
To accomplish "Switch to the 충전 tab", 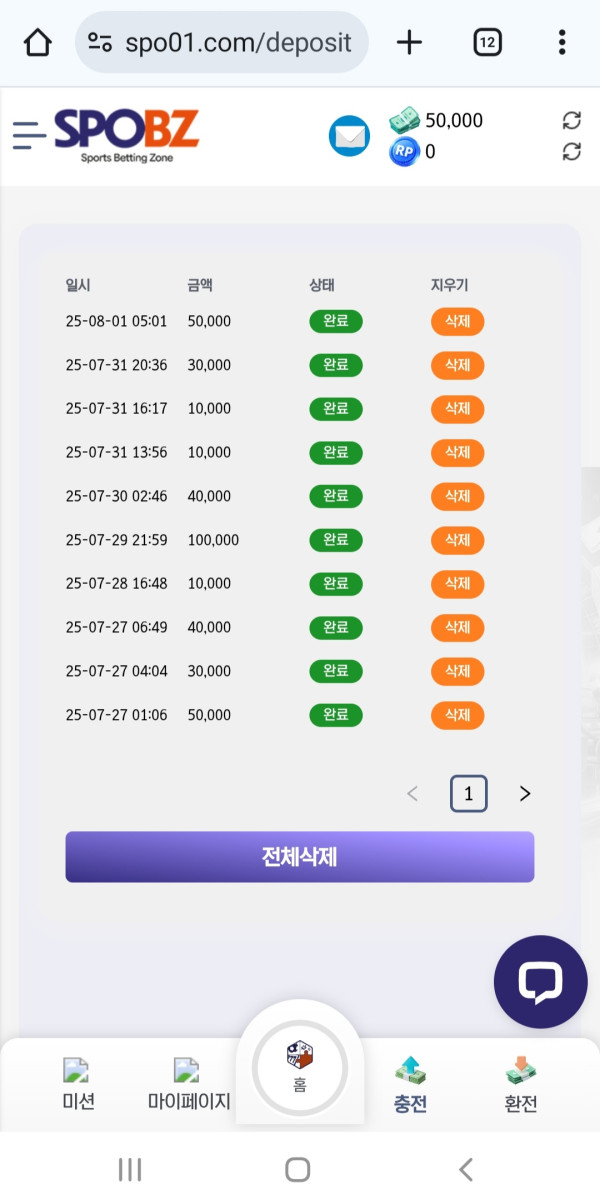I will [x=411, y=1086].
